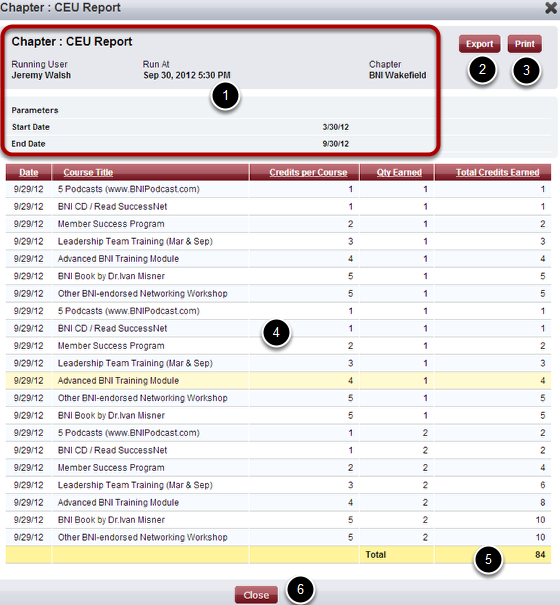
Task: Click the Start Date value 3/30/12
Action: click(x=335, y=127)
